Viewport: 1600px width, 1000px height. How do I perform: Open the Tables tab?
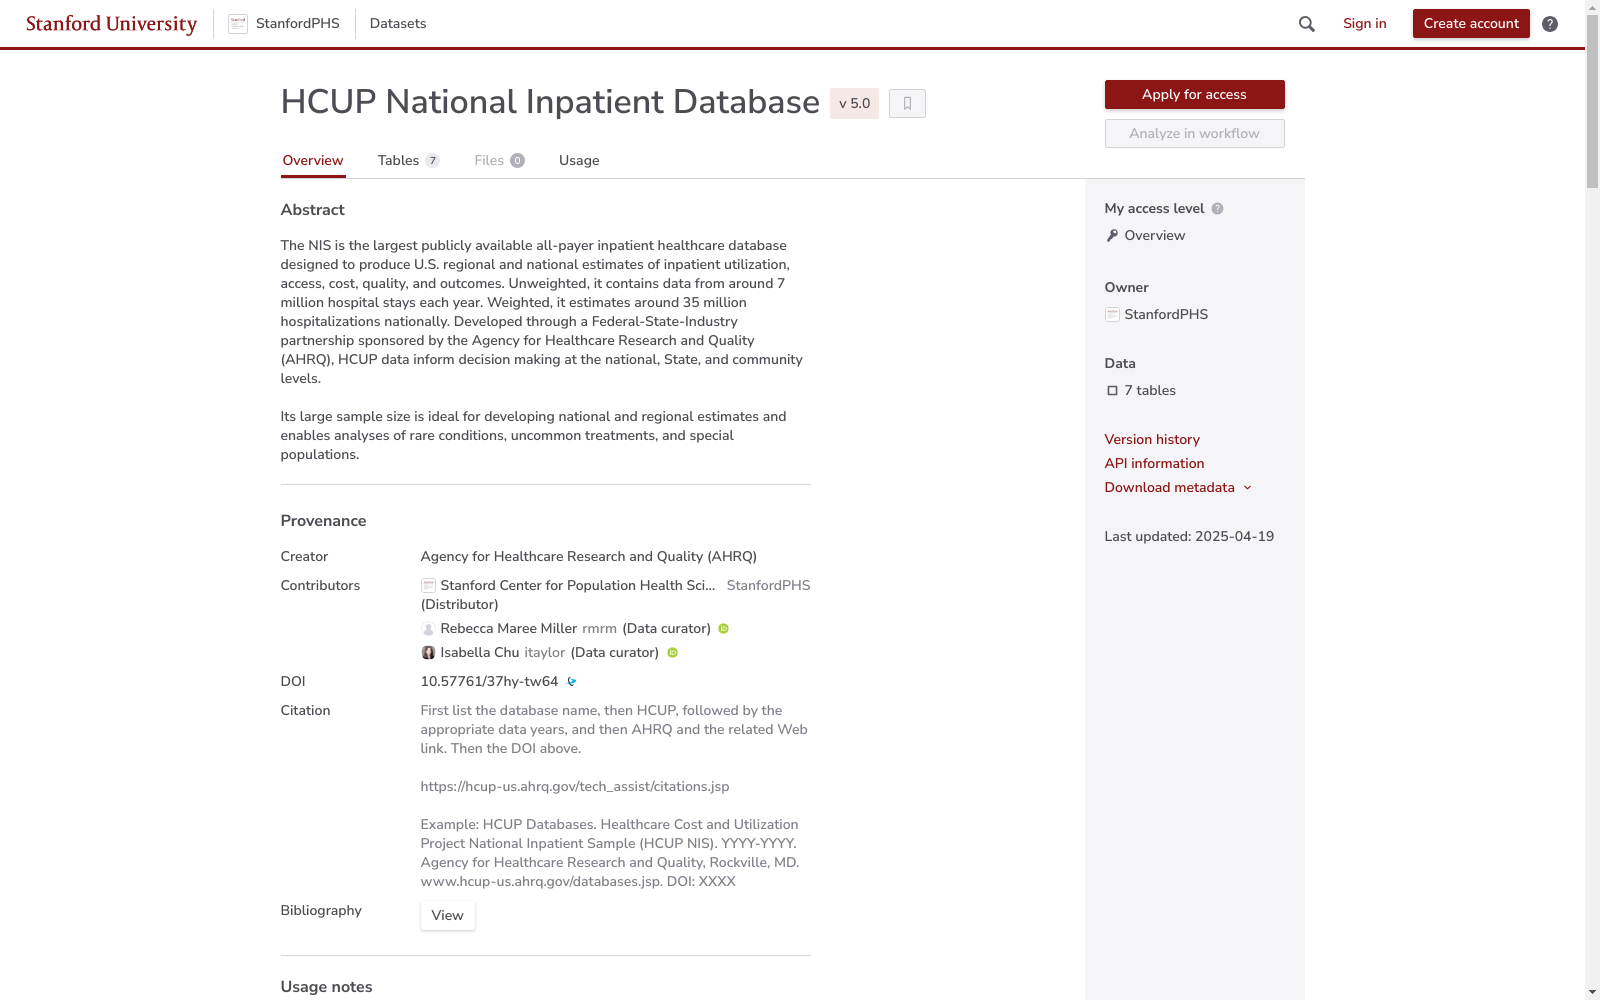408,161
